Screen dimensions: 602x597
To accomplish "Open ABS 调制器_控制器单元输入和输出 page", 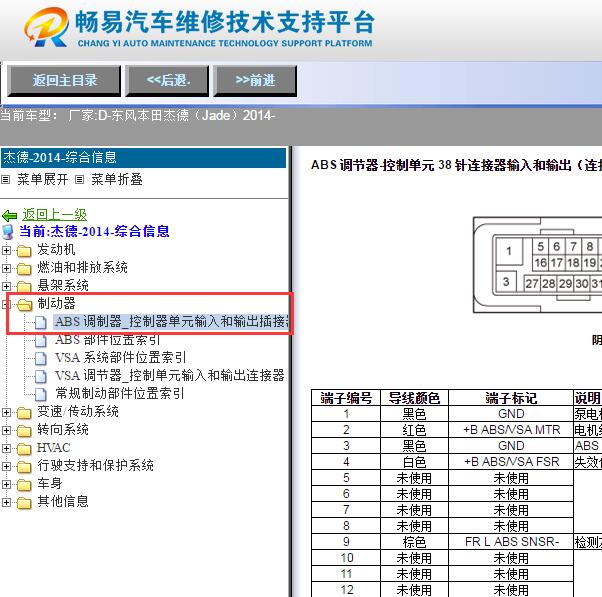I will point(172,321).
